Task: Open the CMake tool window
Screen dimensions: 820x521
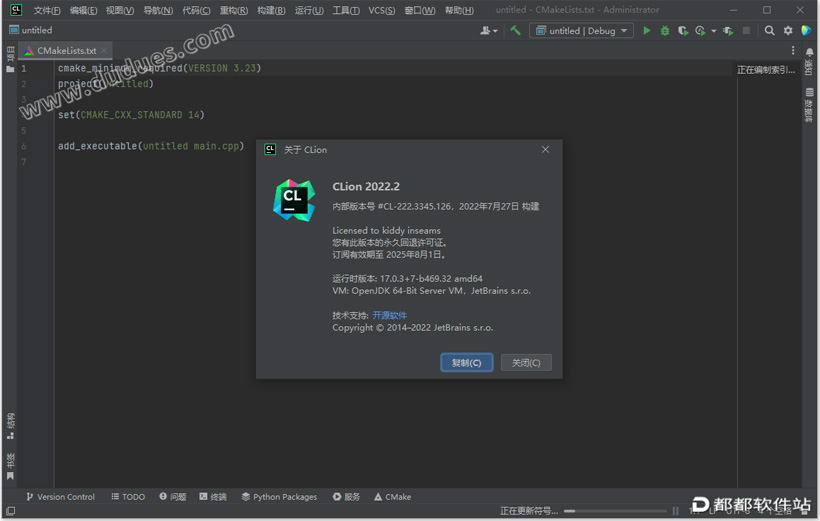Action: point(393,496)
